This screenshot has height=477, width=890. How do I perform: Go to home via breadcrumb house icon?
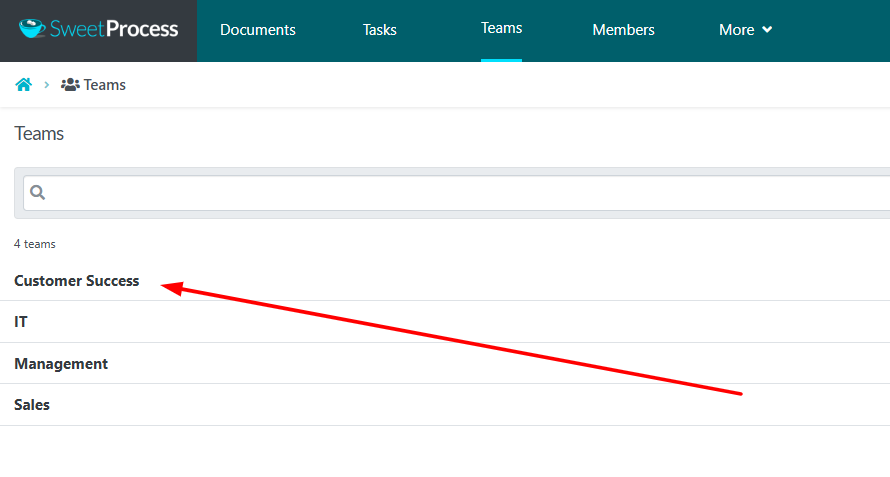coord(23,85)
